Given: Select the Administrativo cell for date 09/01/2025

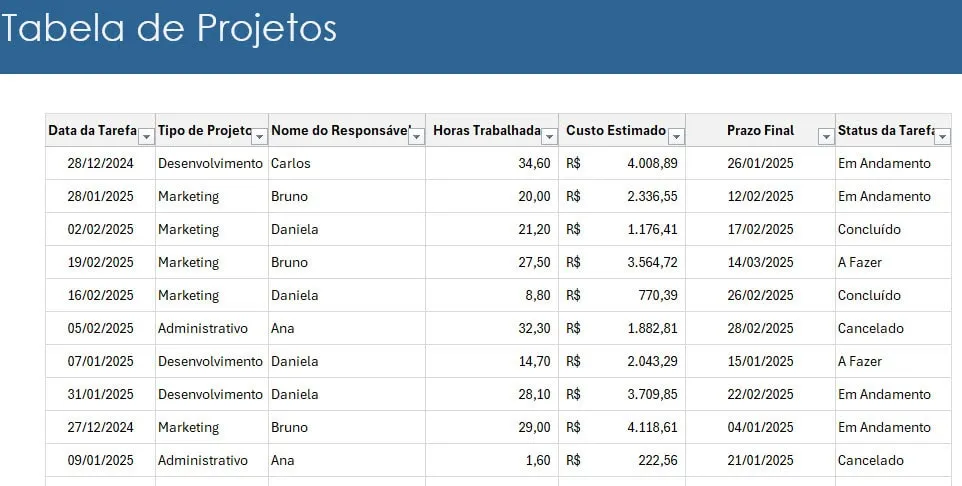Looking at the screenshot, I should (212, 460).
